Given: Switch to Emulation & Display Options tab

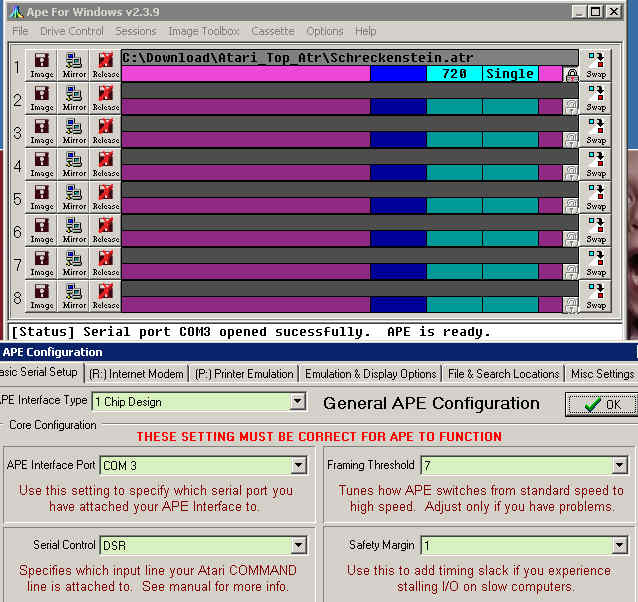Looking at the screenshot, I should click(x=371, y=374).
